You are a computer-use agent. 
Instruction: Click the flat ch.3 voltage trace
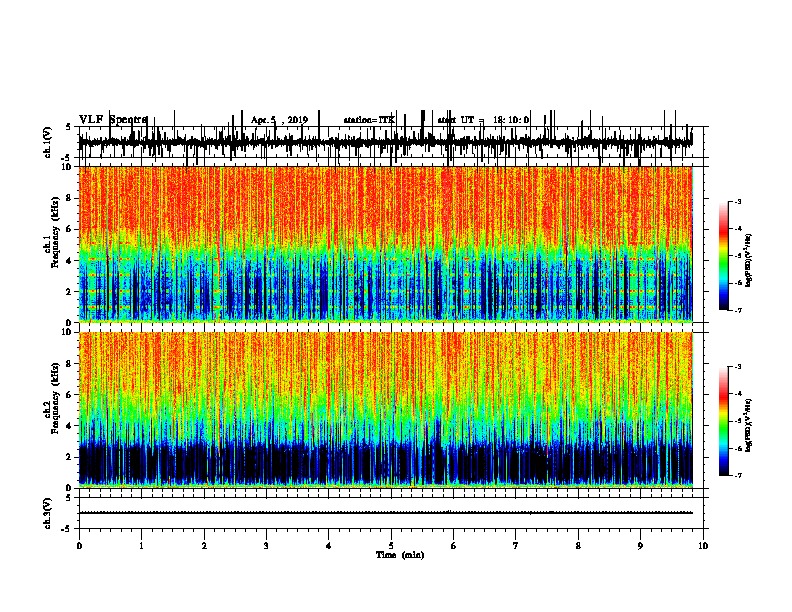coord(386,513)
